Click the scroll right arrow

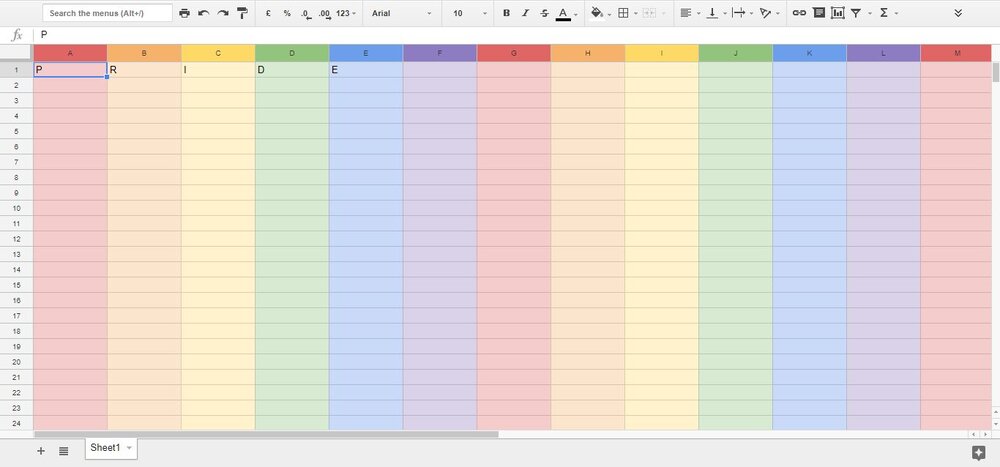click(985, 434)
